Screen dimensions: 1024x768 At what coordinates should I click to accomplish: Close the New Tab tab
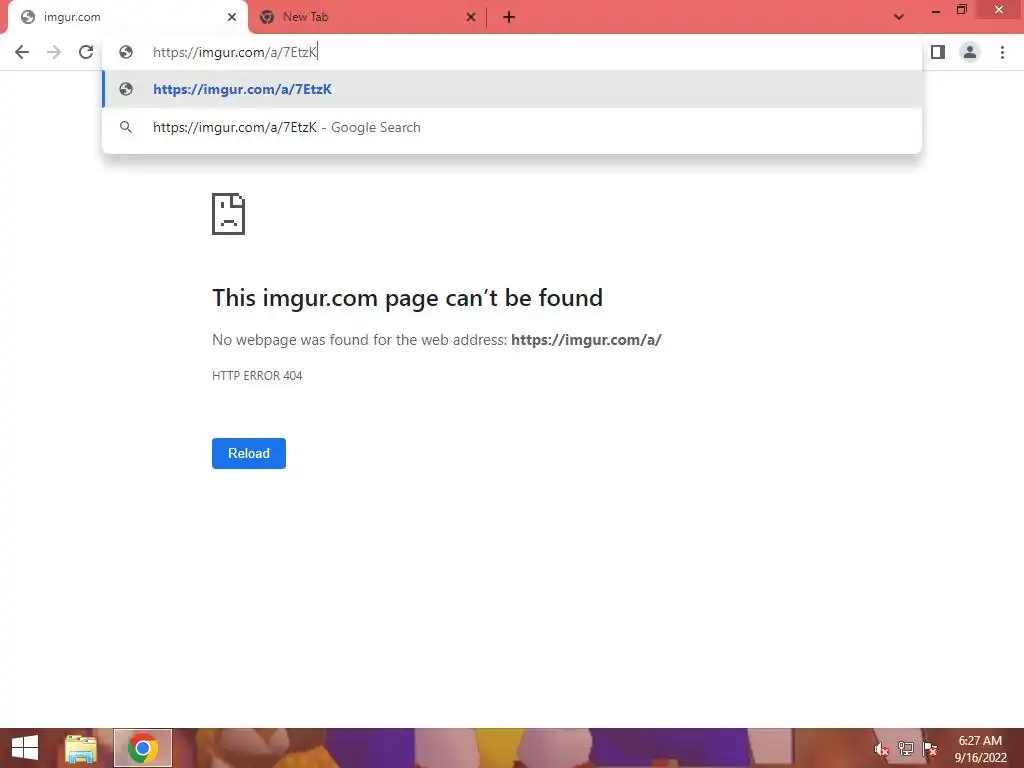coord(471,18)
